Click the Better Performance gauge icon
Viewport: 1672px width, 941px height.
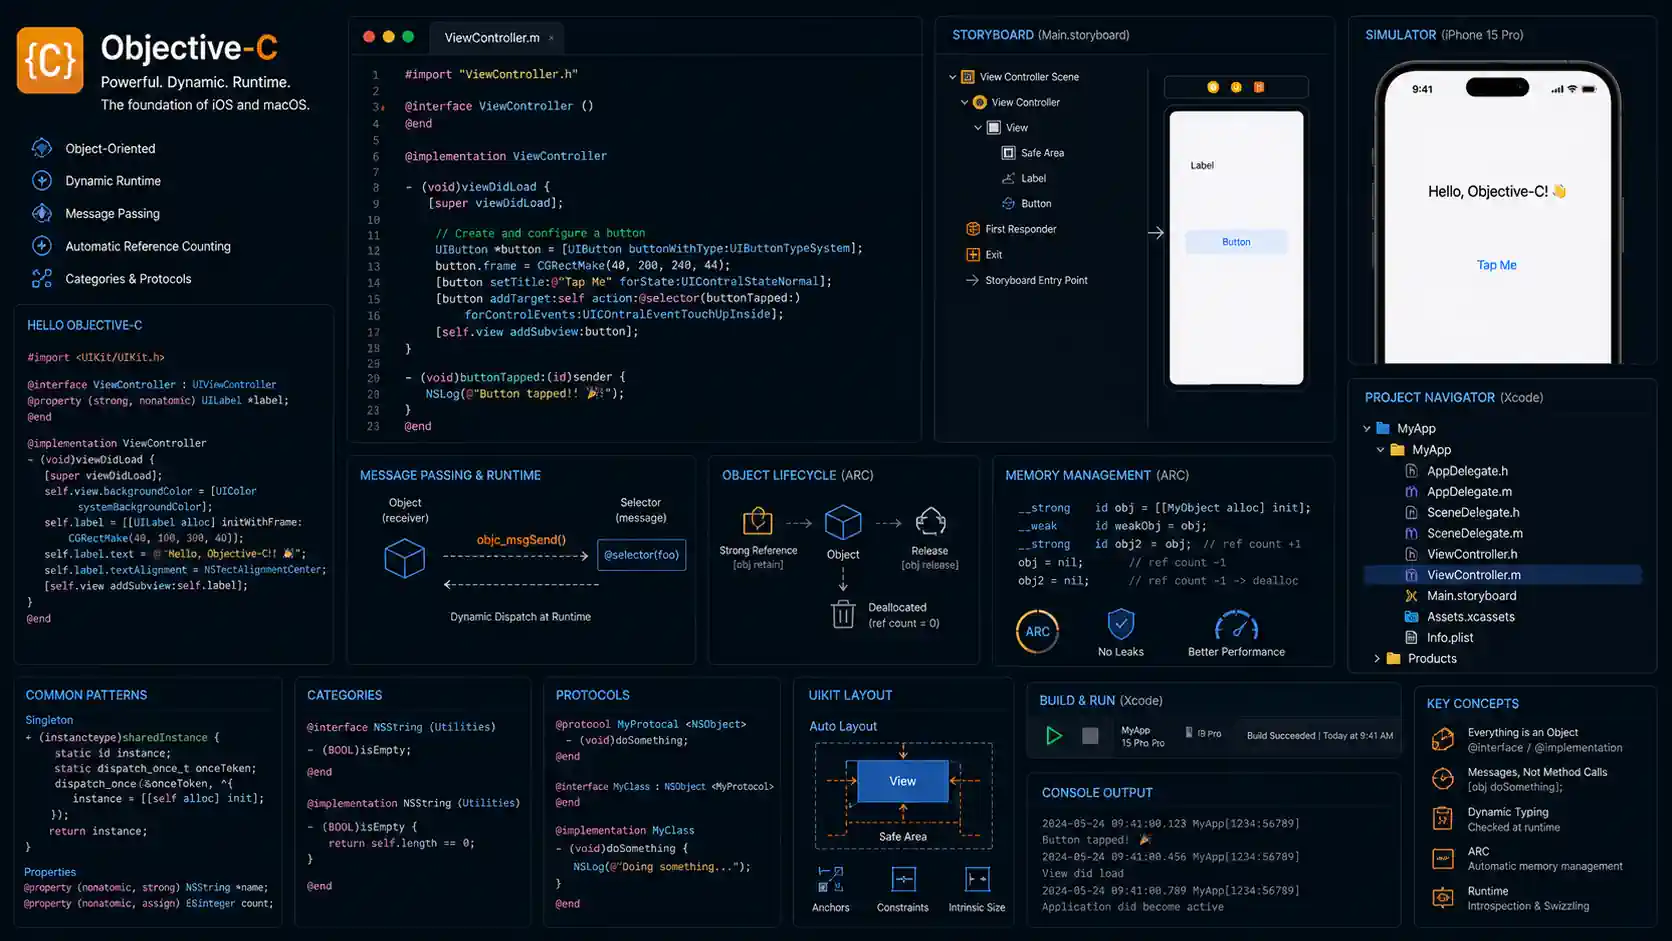click(1236, 626)
